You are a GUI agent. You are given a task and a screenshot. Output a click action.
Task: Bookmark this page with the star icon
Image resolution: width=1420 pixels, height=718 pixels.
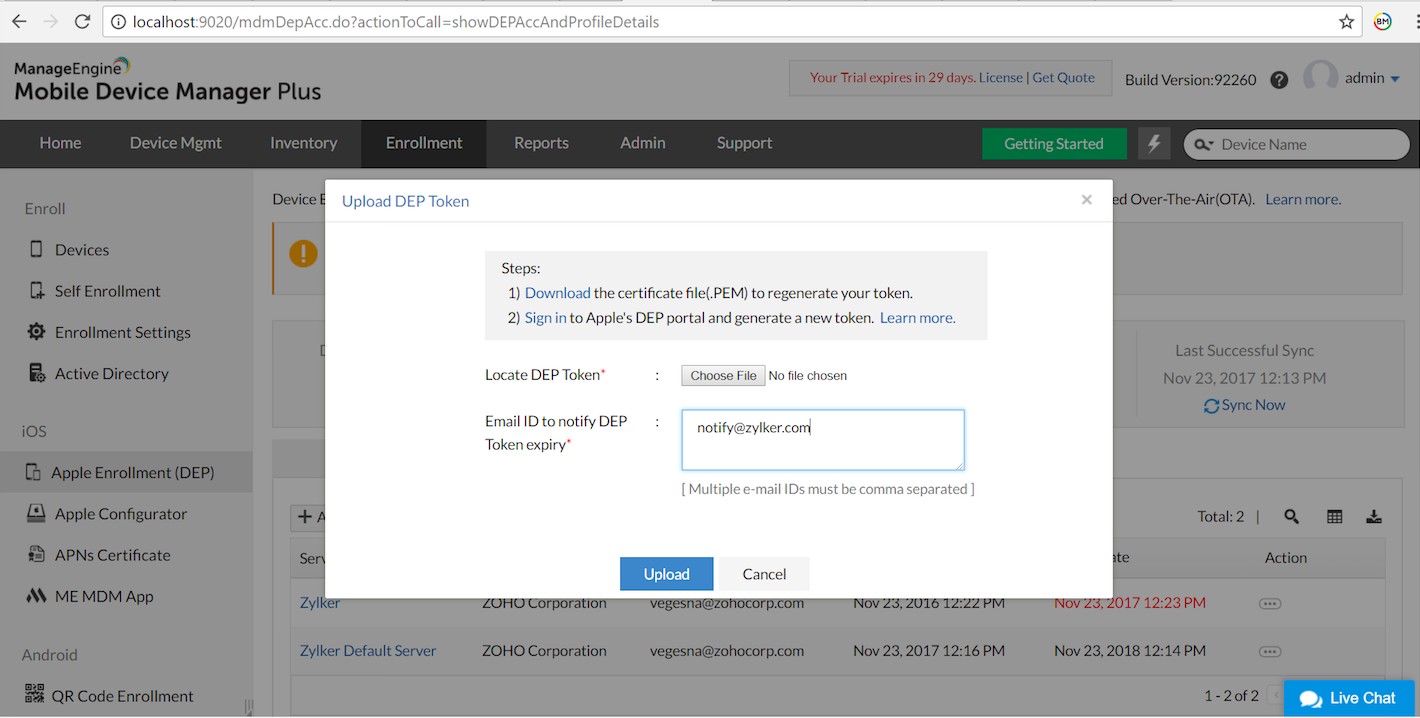(1347, 21)
